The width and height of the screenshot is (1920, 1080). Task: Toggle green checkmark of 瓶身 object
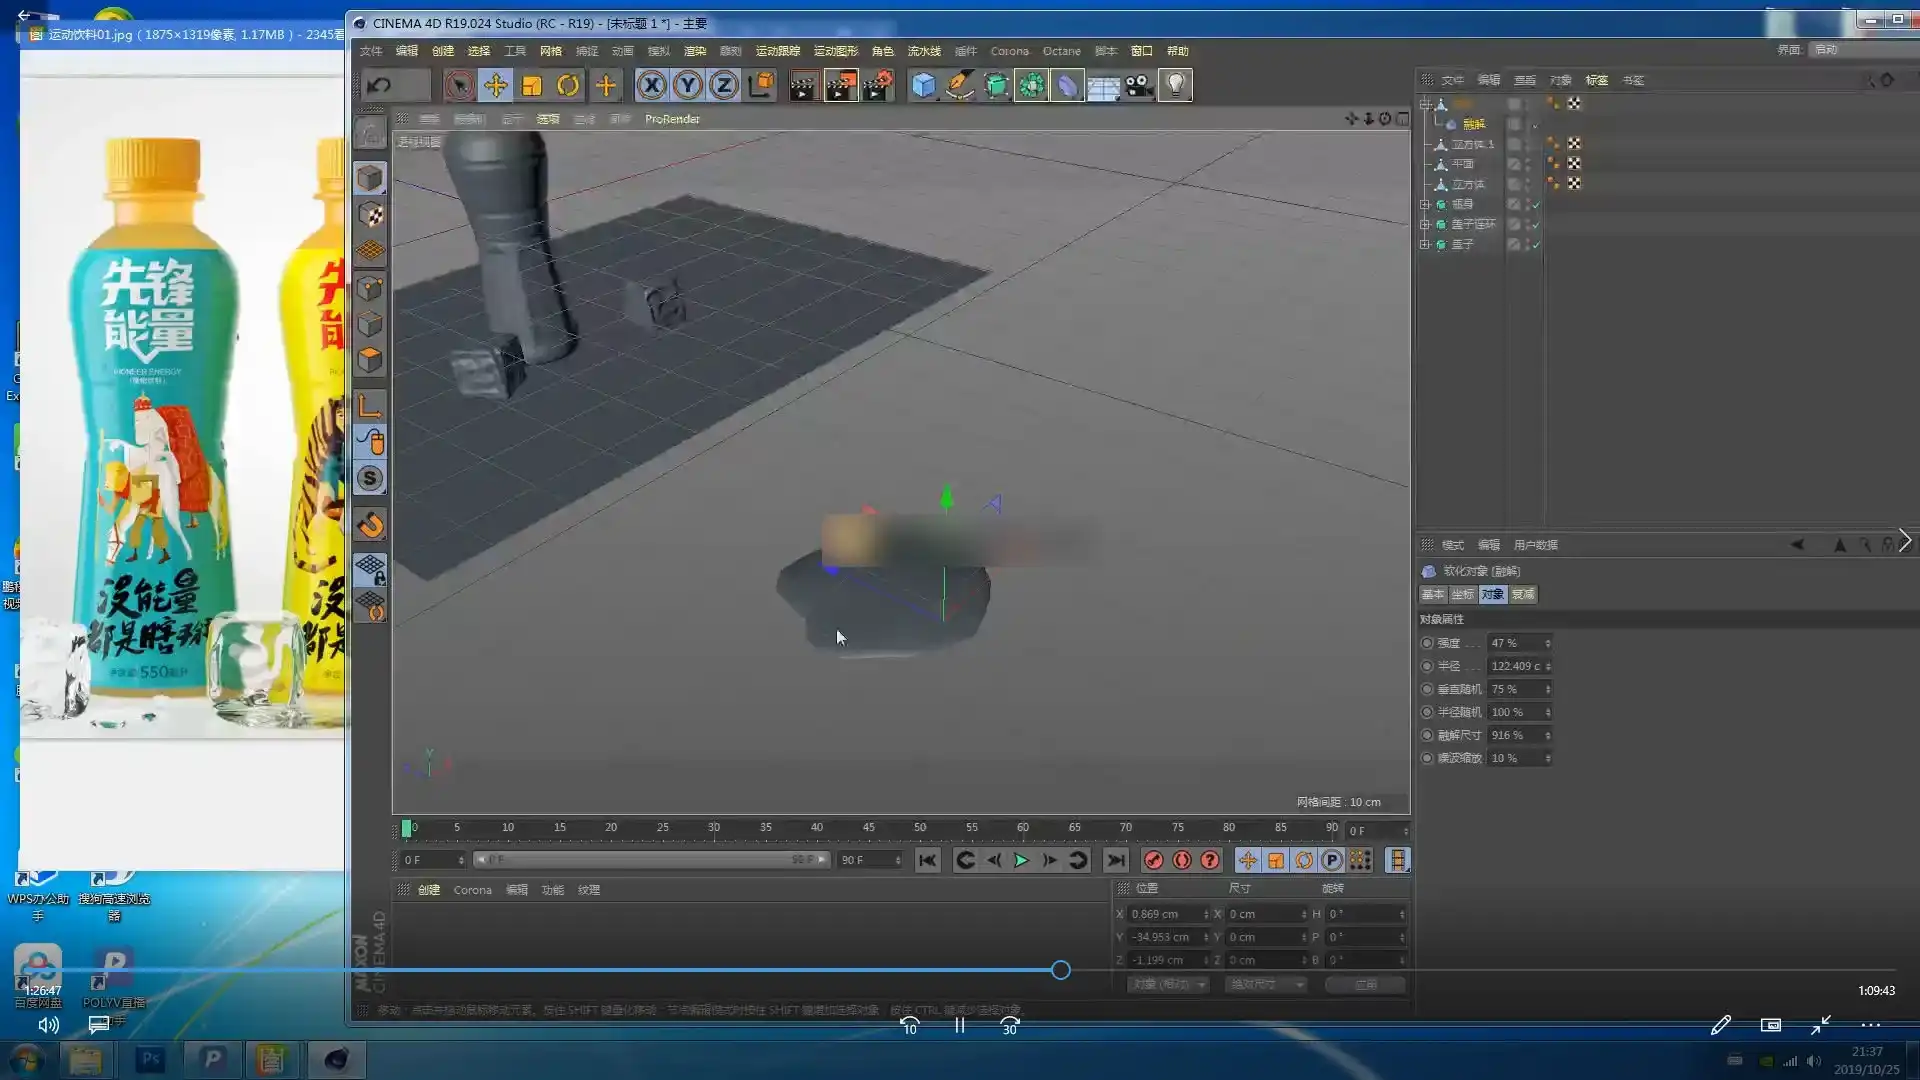pos(1536,205)
